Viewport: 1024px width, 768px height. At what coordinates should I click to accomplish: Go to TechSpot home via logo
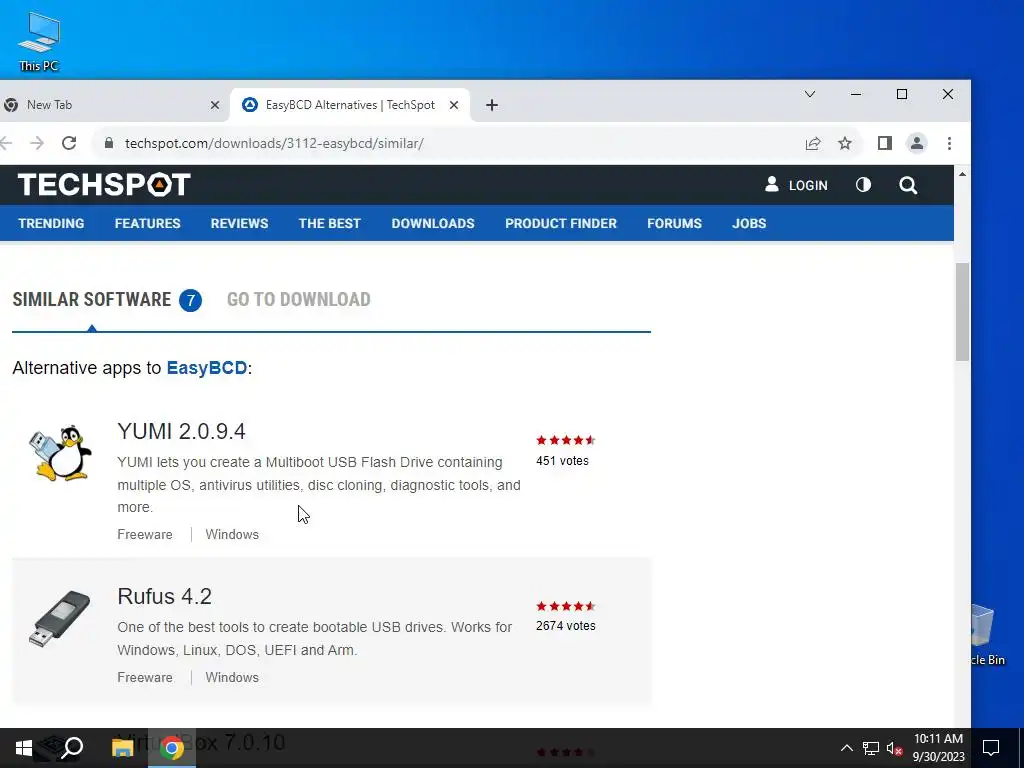coord(104,185)
